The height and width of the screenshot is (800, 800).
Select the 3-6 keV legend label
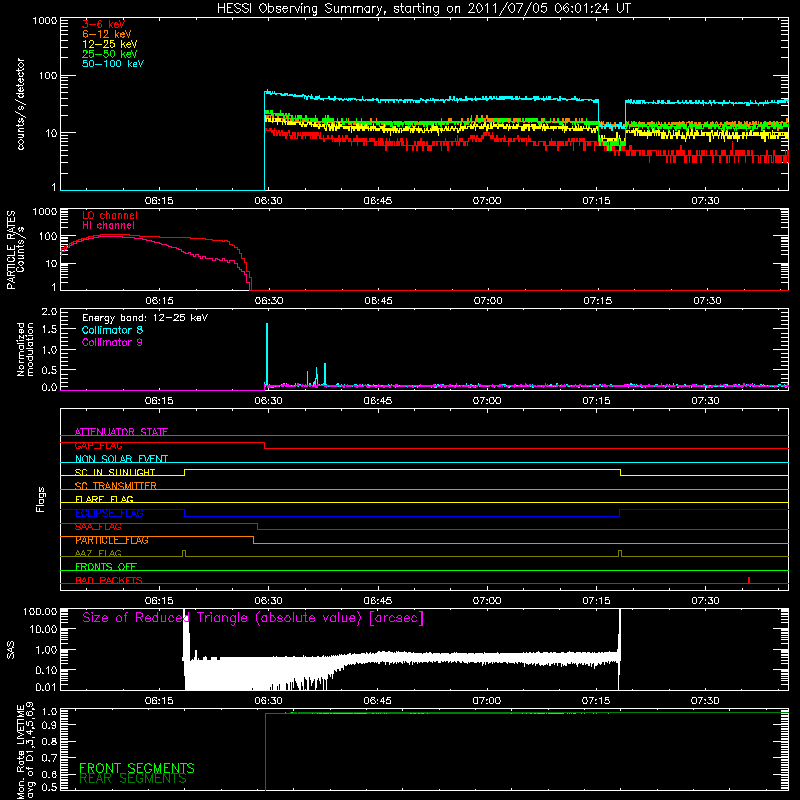coord(103,24)
